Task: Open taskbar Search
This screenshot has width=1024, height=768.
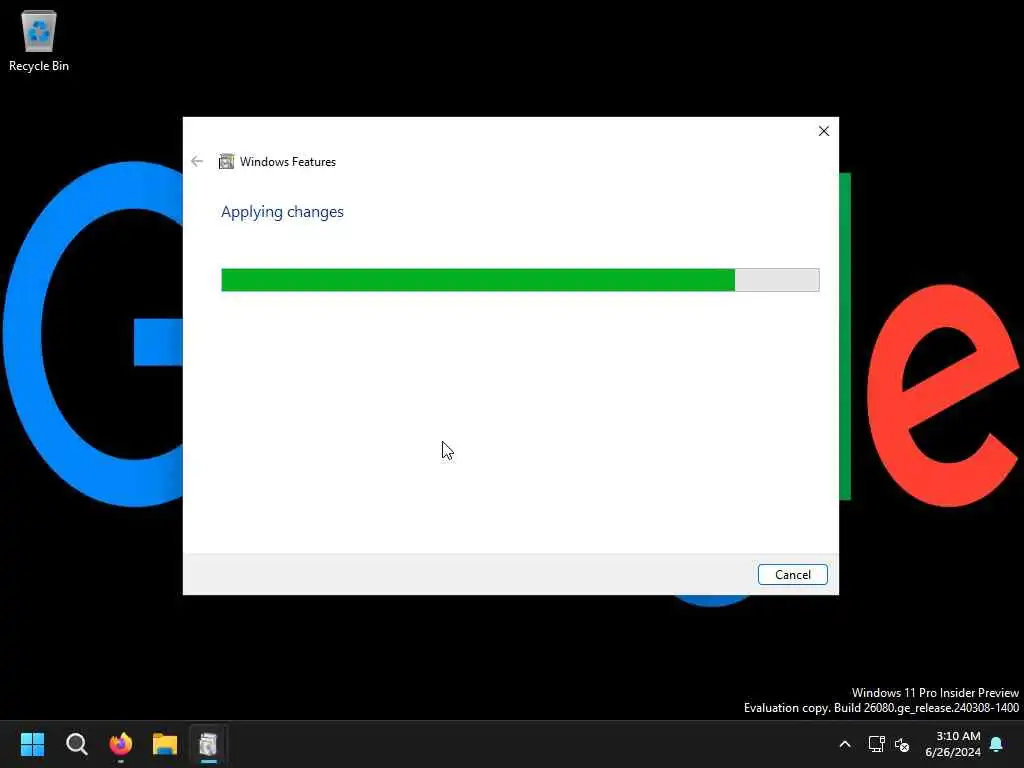Action: [76, 744]
